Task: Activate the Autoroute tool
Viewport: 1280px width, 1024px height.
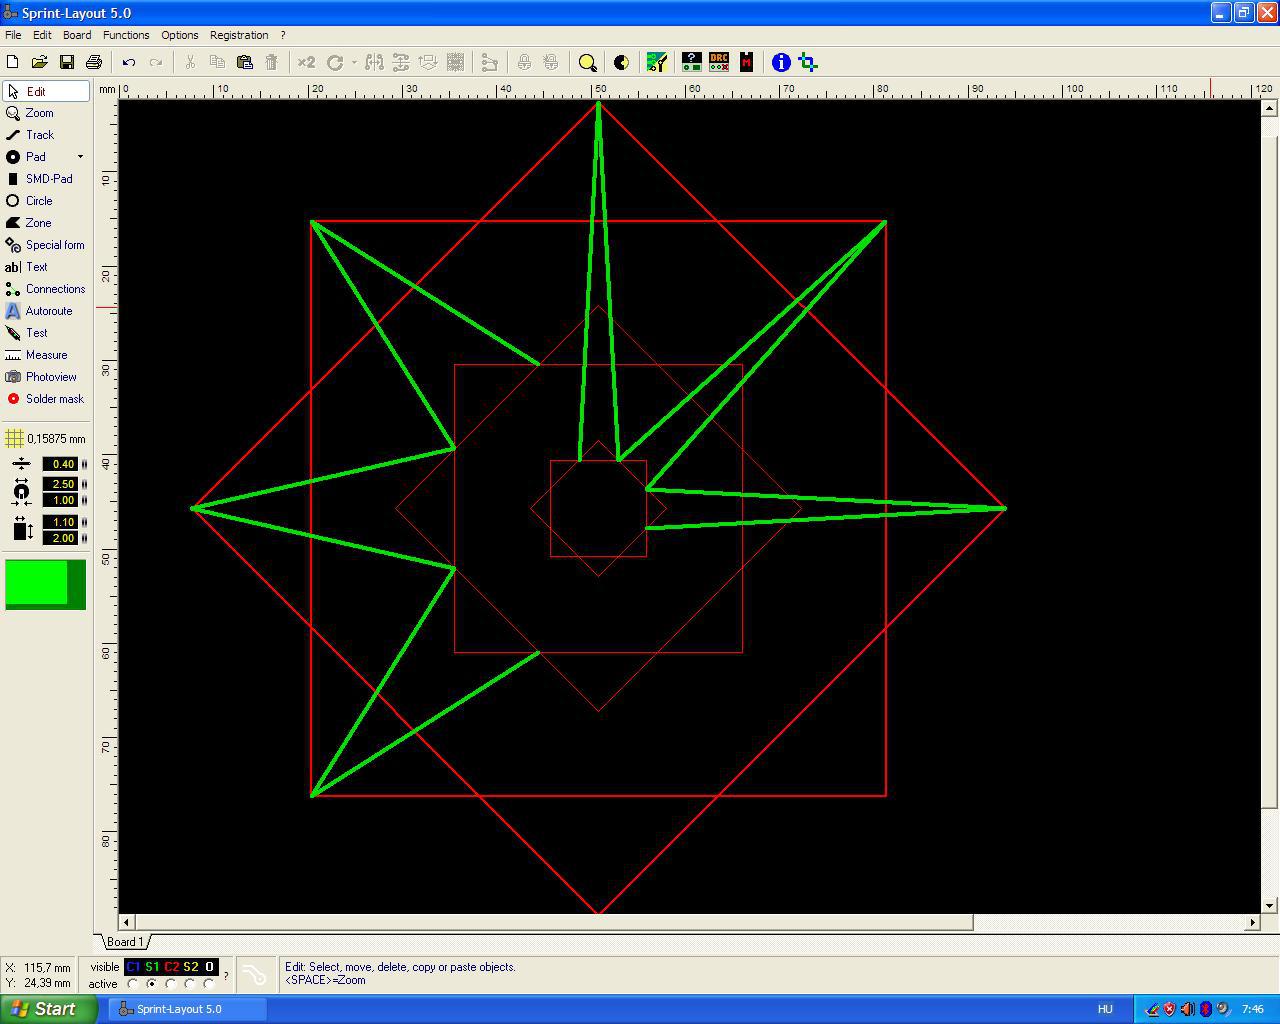Action: (46, 311)
